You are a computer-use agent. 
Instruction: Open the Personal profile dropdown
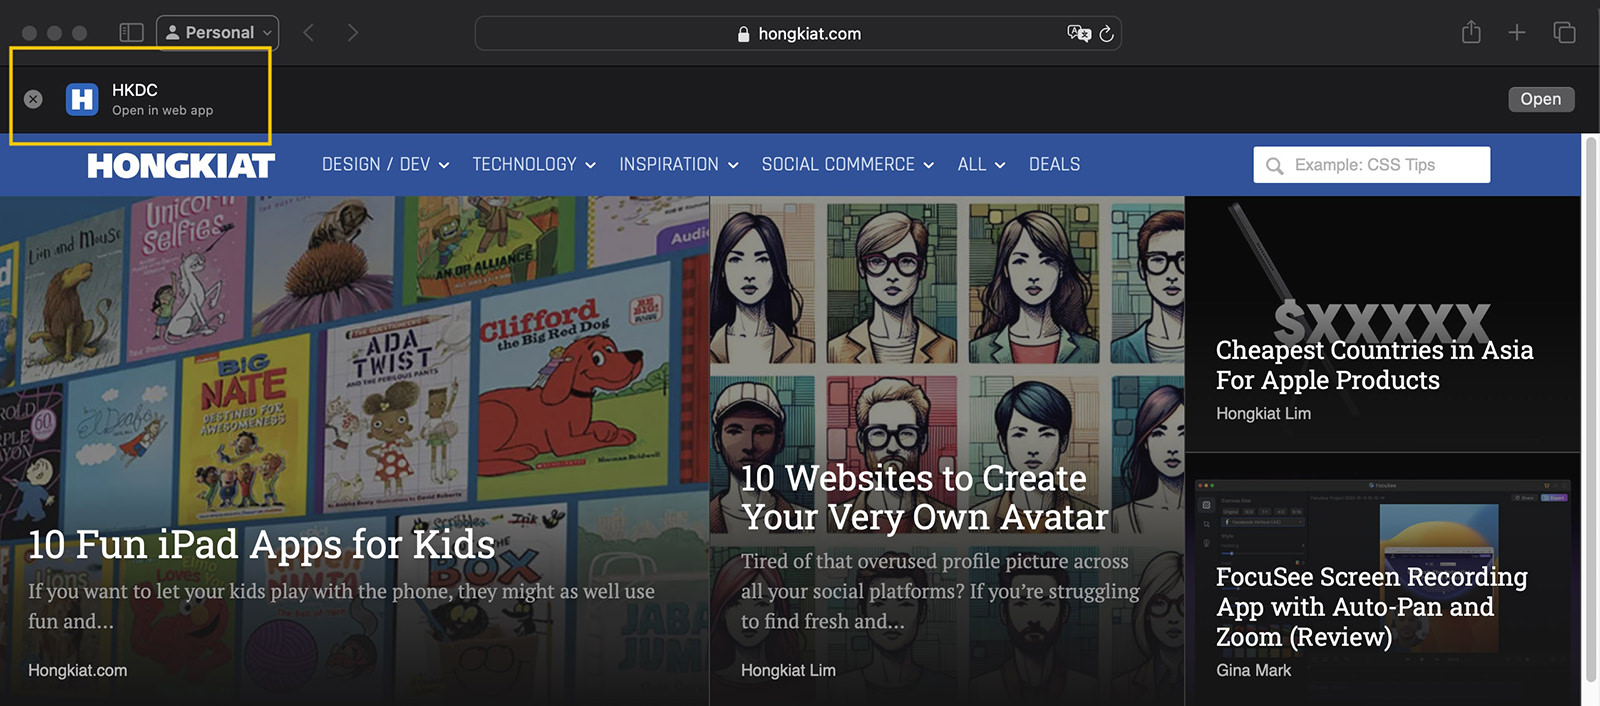pyautogui.click(x=218, y=33)
